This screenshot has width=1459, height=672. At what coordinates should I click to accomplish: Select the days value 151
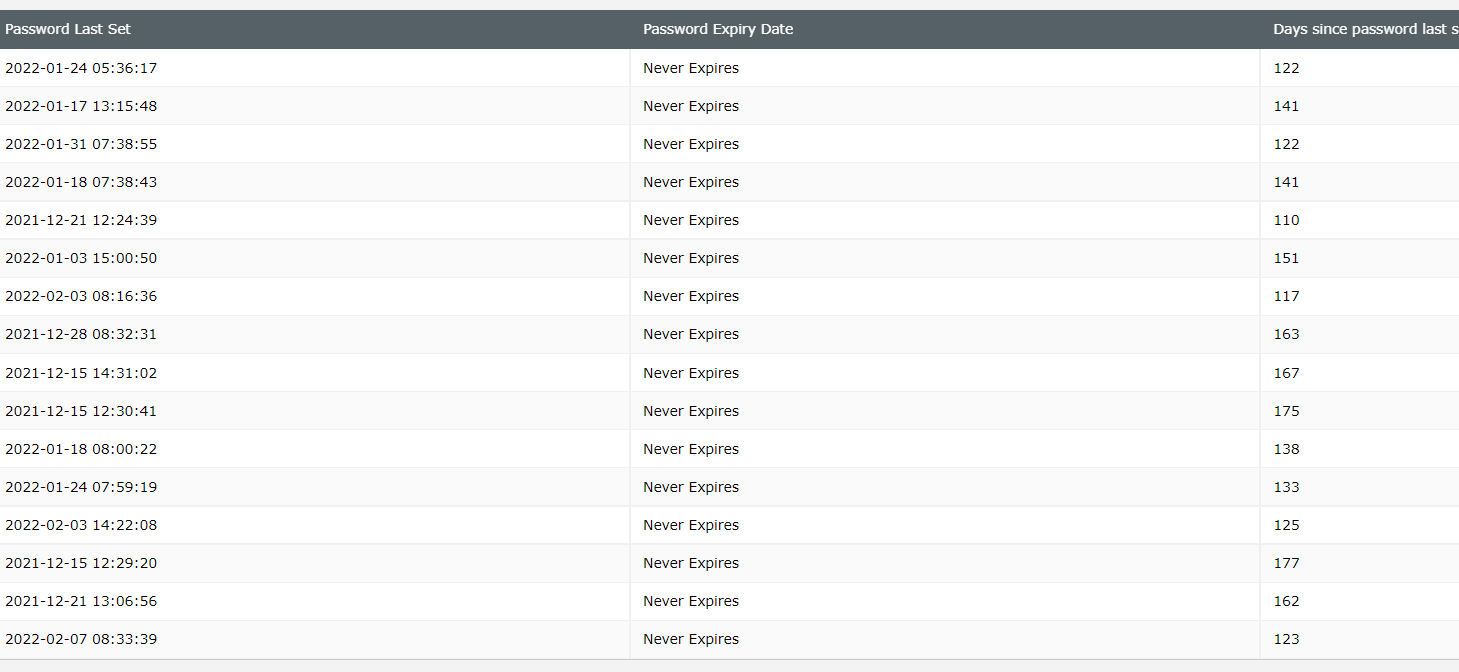(1286, 258)
